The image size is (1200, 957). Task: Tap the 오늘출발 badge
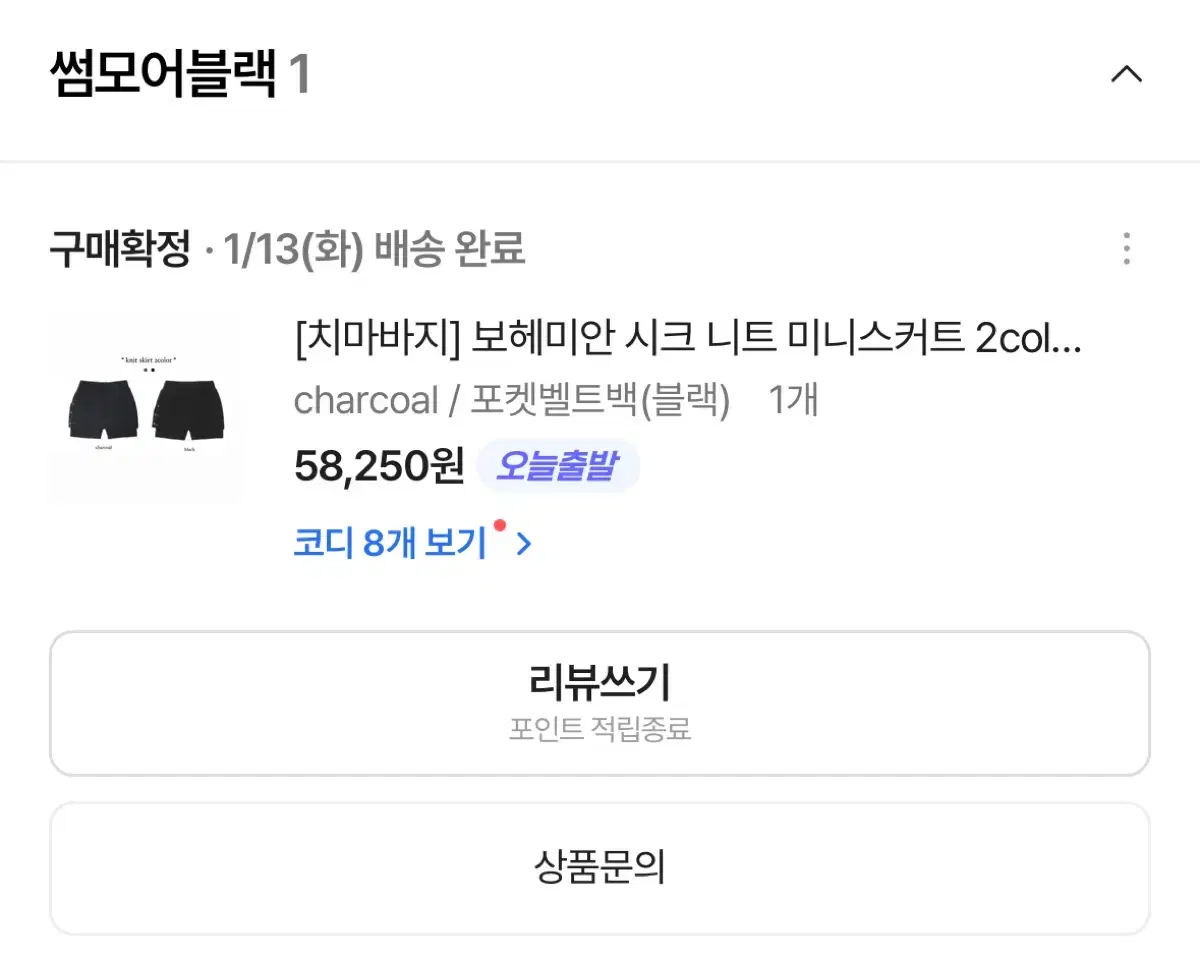(x=557, y=465)
